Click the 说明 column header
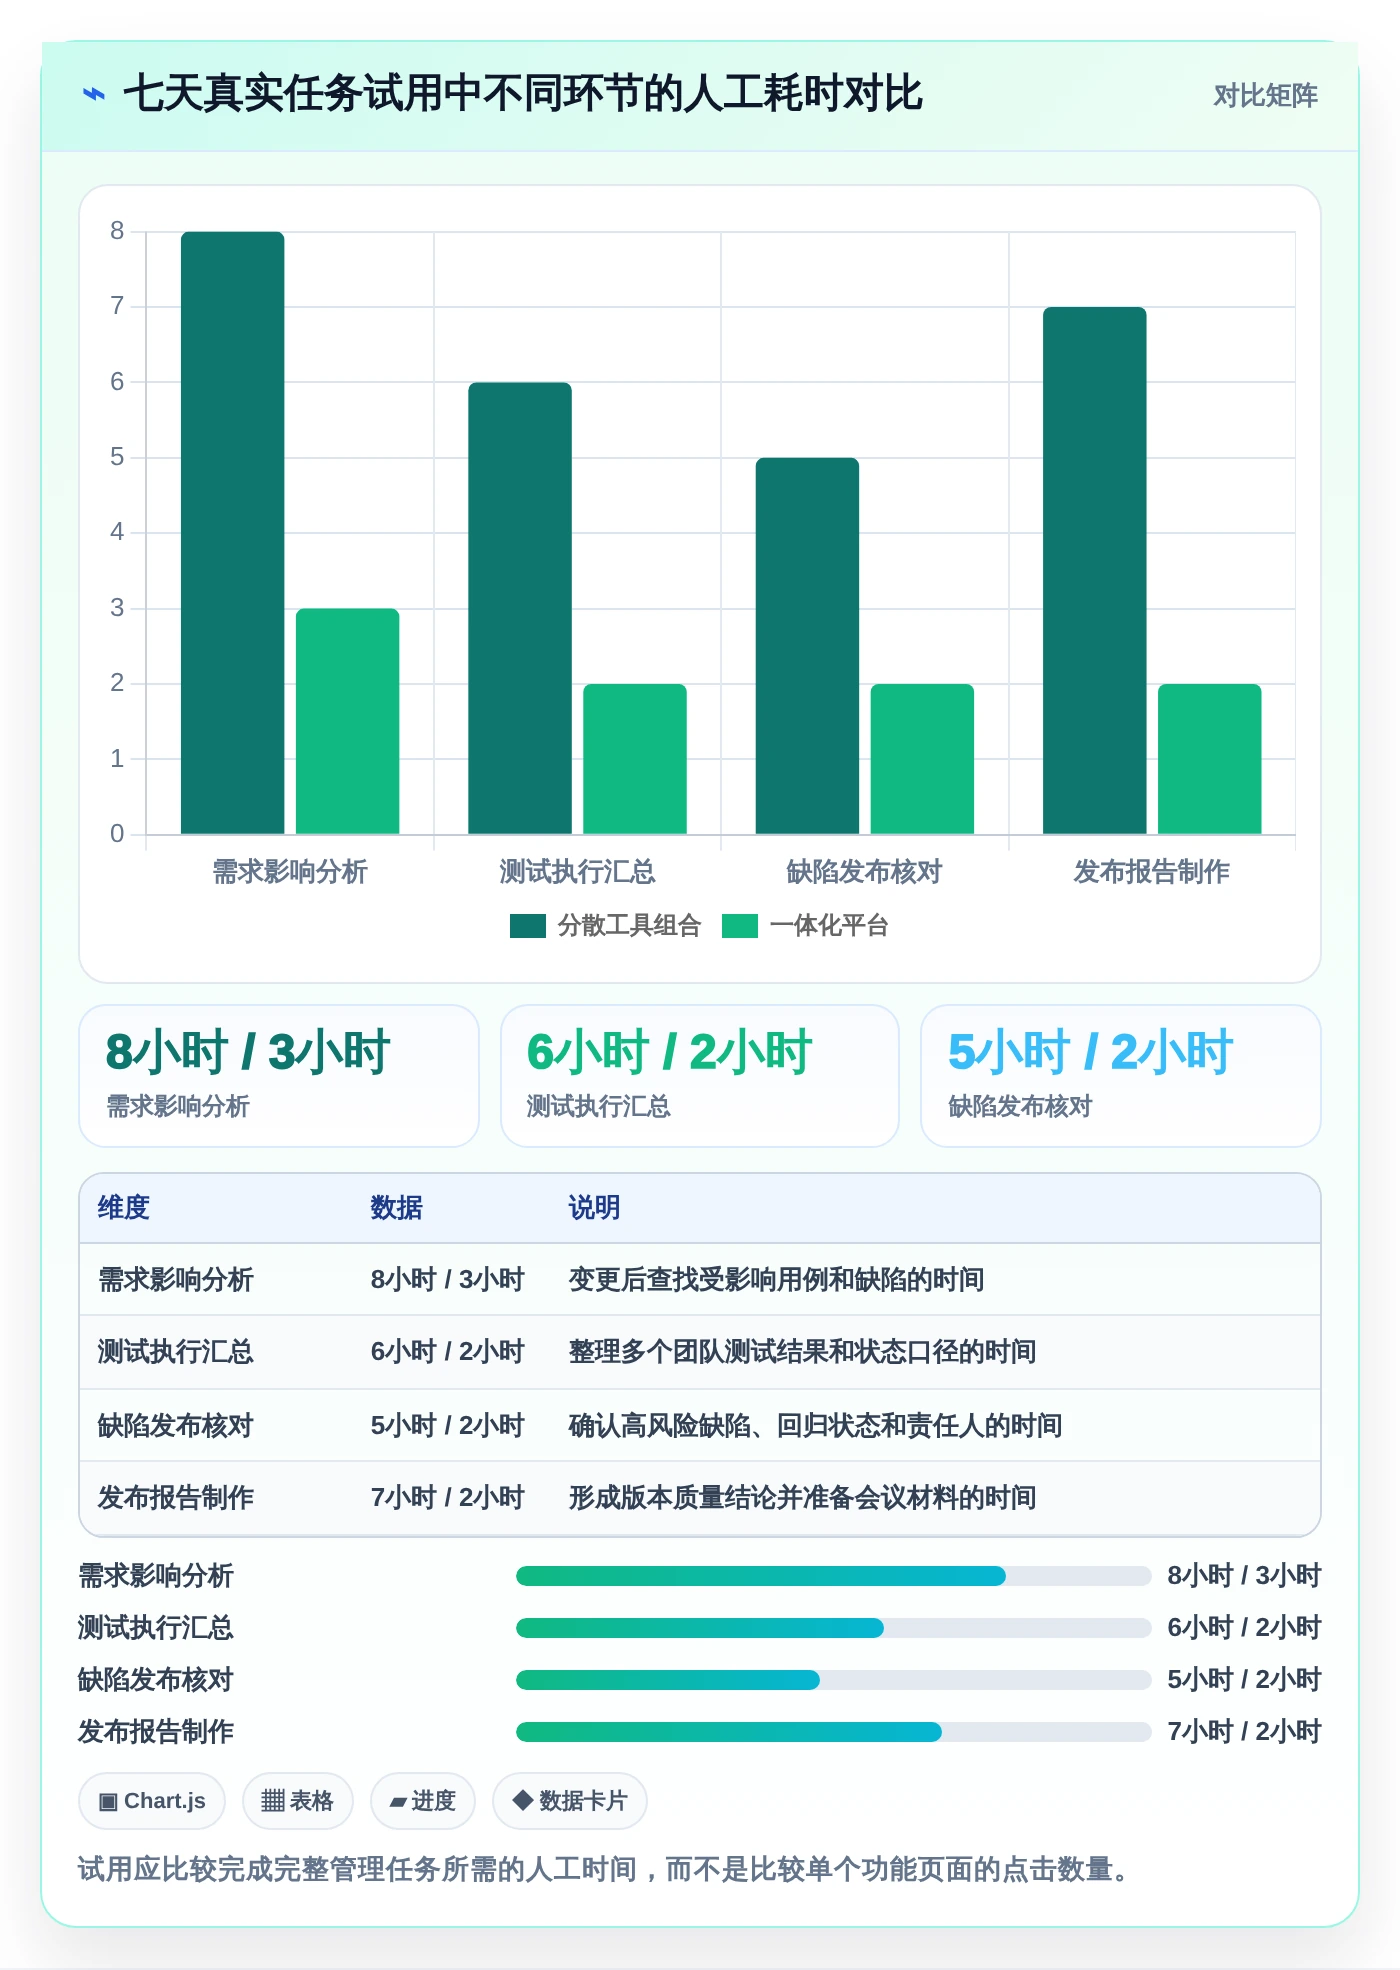Screen dimensions: 1400x1970 (x=595, y=1208)
